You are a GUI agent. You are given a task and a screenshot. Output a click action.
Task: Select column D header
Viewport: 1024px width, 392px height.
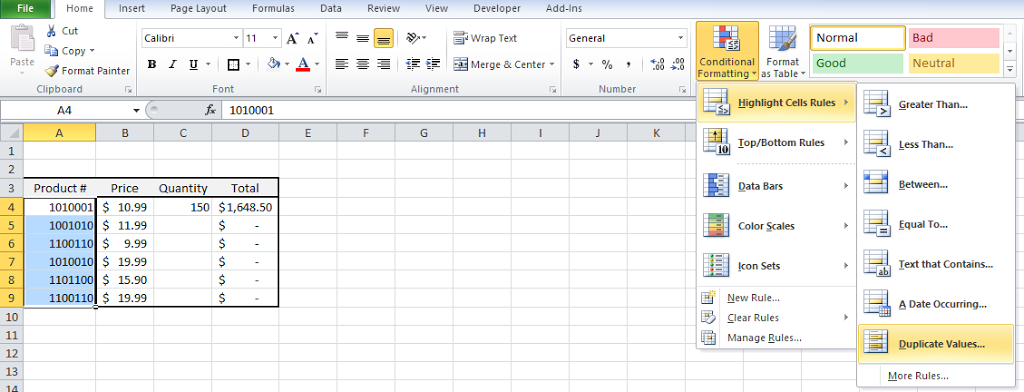(x=245, y=133)
